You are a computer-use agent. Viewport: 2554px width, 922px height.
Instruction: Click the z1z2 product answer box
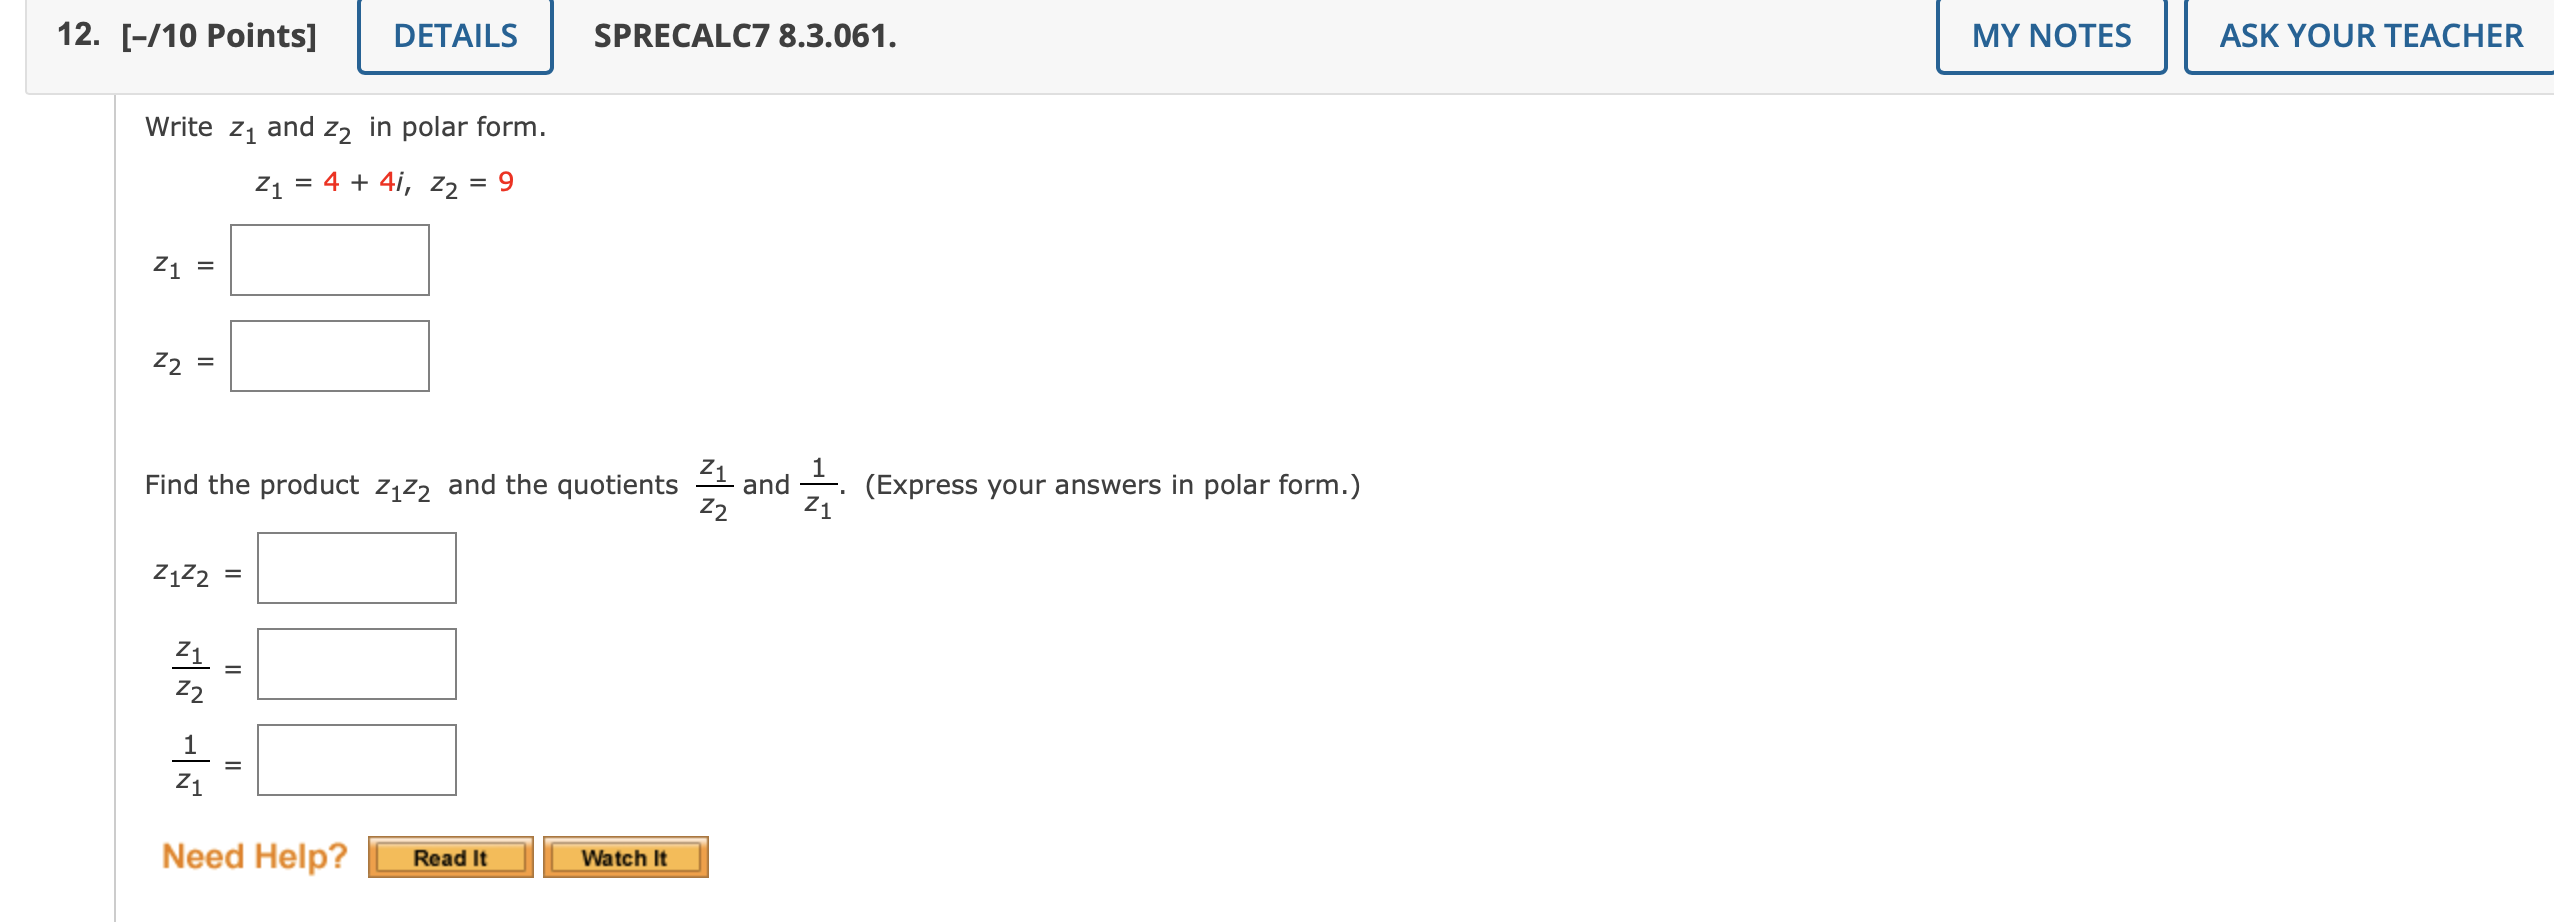[x=356, y=568]
